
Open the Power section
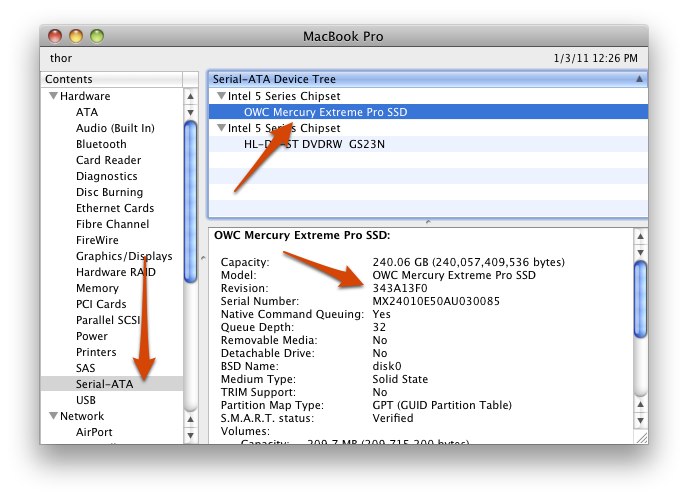(92, 336)
